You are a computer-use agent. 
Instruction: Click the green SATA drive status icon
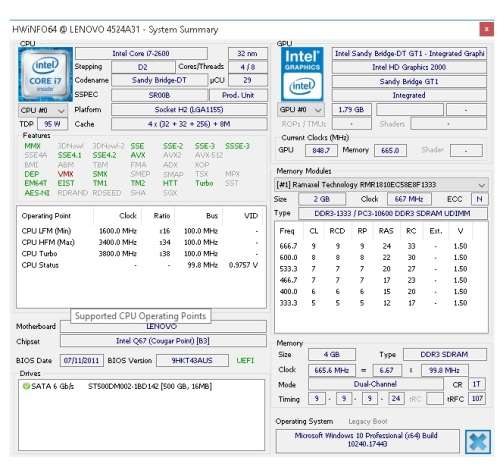pos(26,386)
